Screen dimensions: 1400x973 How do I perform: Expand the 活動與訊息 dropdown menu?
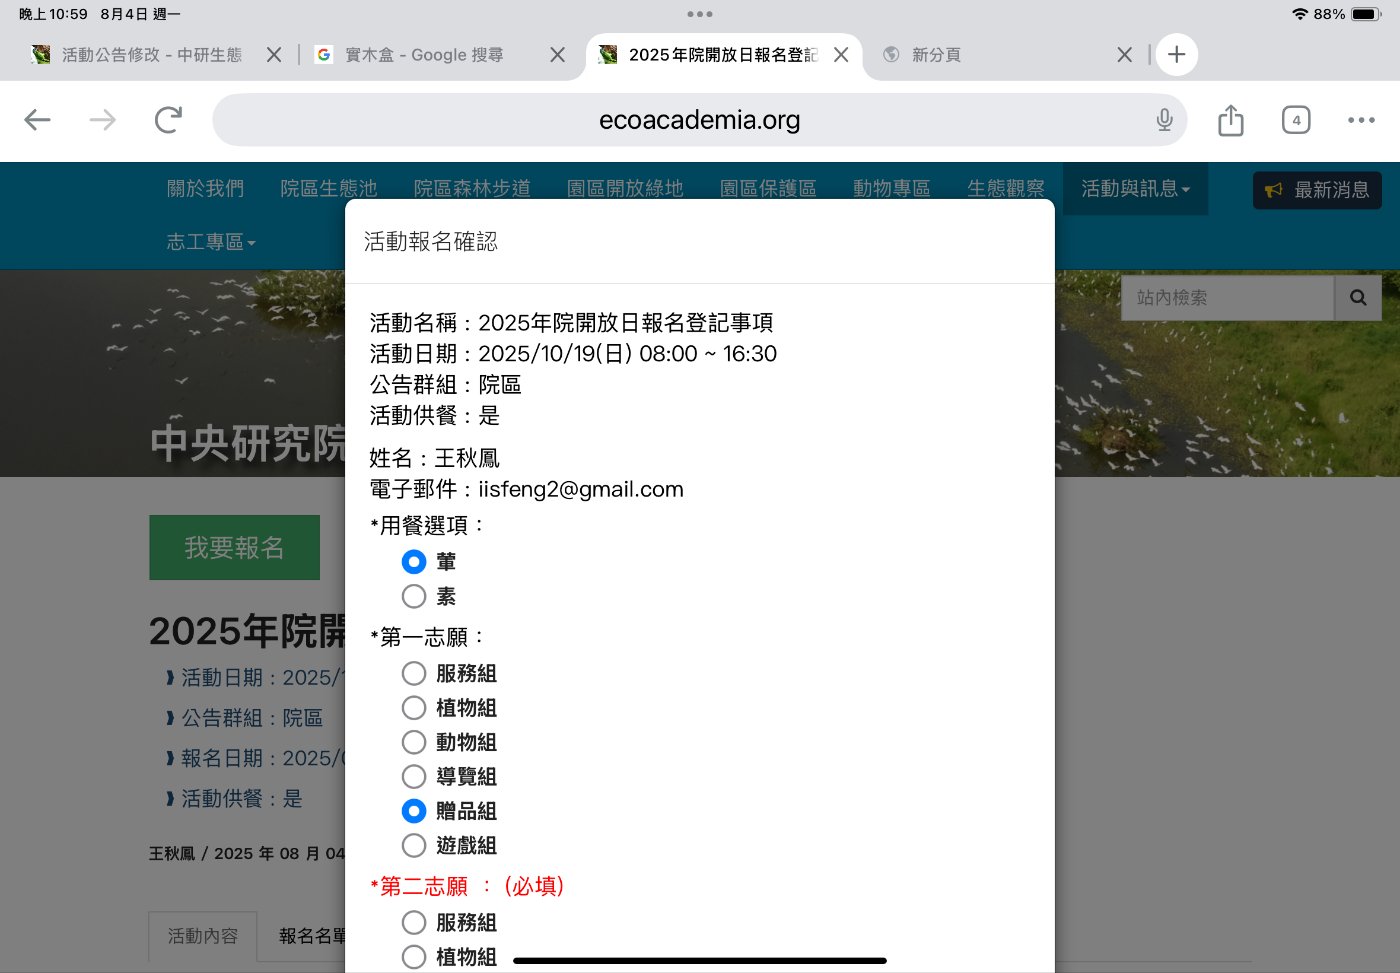tap(1135, 189)
